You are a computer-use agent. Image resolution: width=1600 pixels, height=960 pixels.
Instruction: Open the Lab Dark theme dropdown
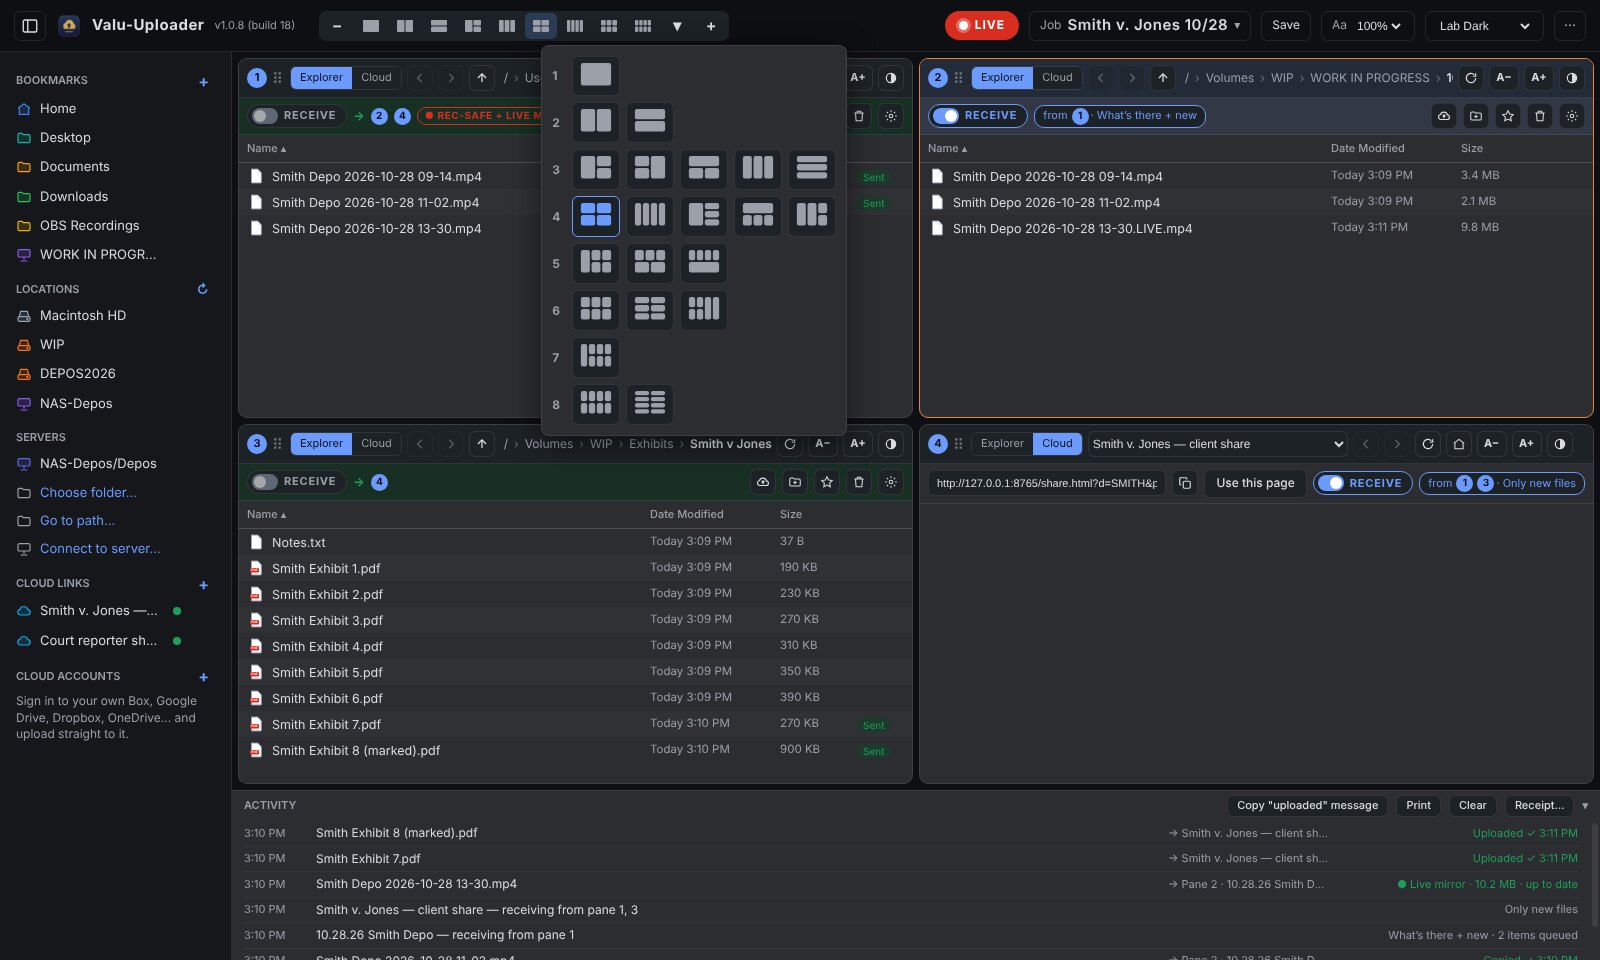click(x=1485, y=26)
